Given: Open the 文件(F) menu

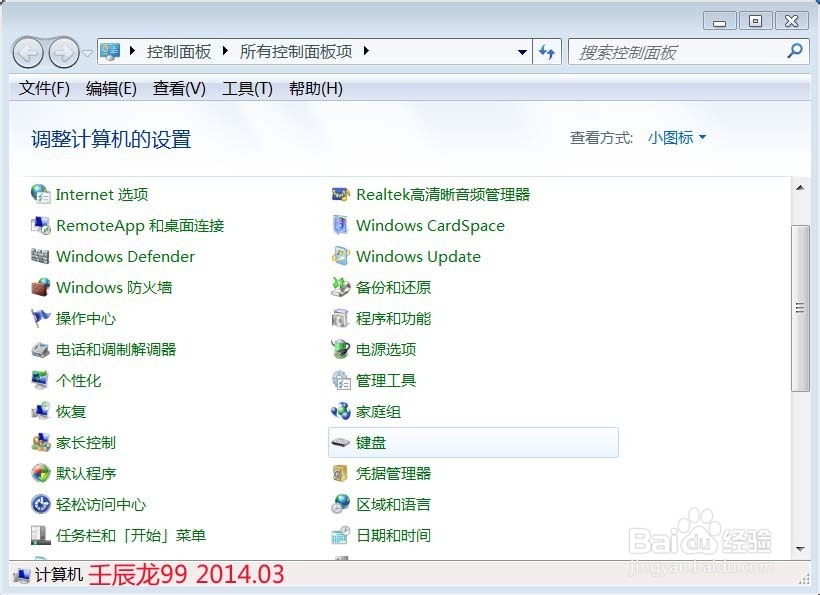Looking at the screenshot, I should tap(44, 88).
